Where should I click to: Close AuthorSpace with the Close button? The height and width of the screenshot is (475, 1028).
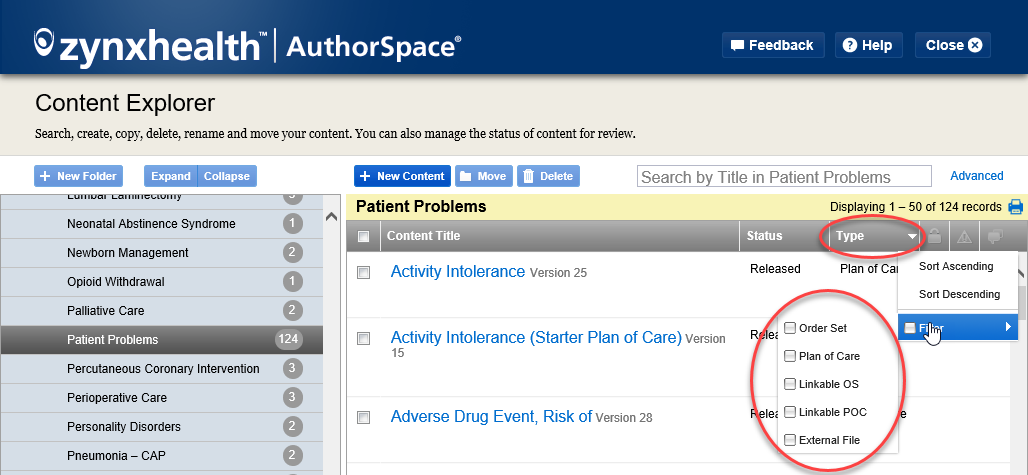pos(953,45)
